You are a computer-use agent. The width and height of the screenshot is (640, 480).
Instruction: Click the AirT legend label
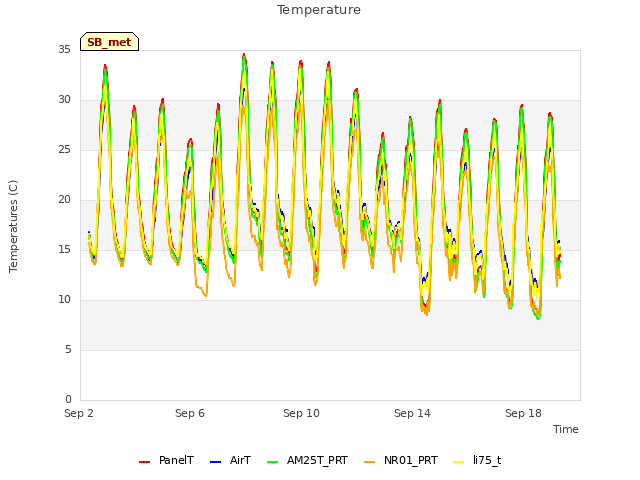[x=240, y=460]
